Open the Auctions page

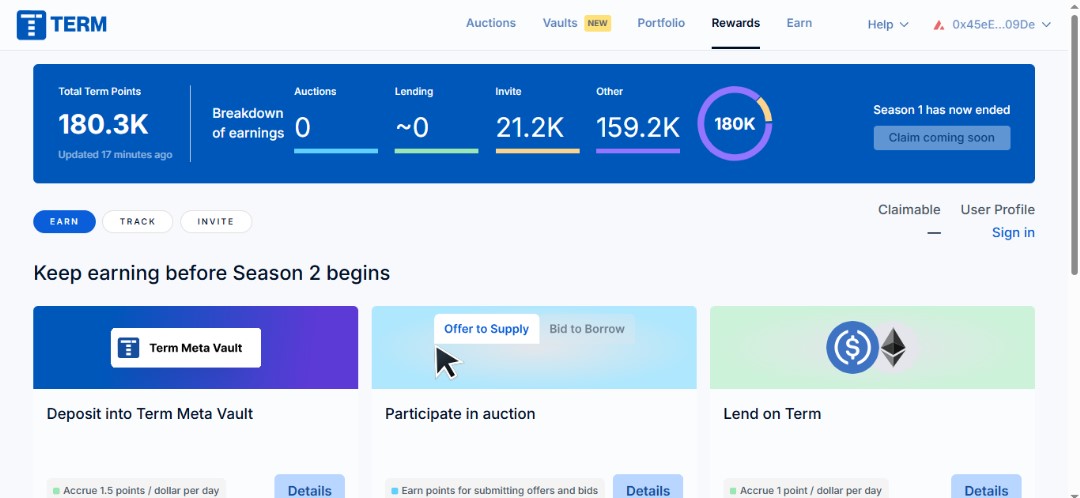click(490, 23)
